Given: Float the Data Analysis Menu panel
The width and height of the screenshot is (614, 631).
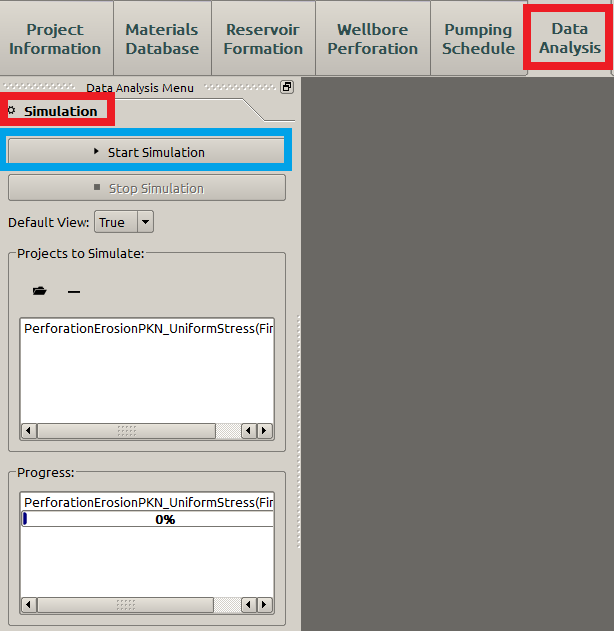Looking at the screenshot, I should click(x=287, y=87).
